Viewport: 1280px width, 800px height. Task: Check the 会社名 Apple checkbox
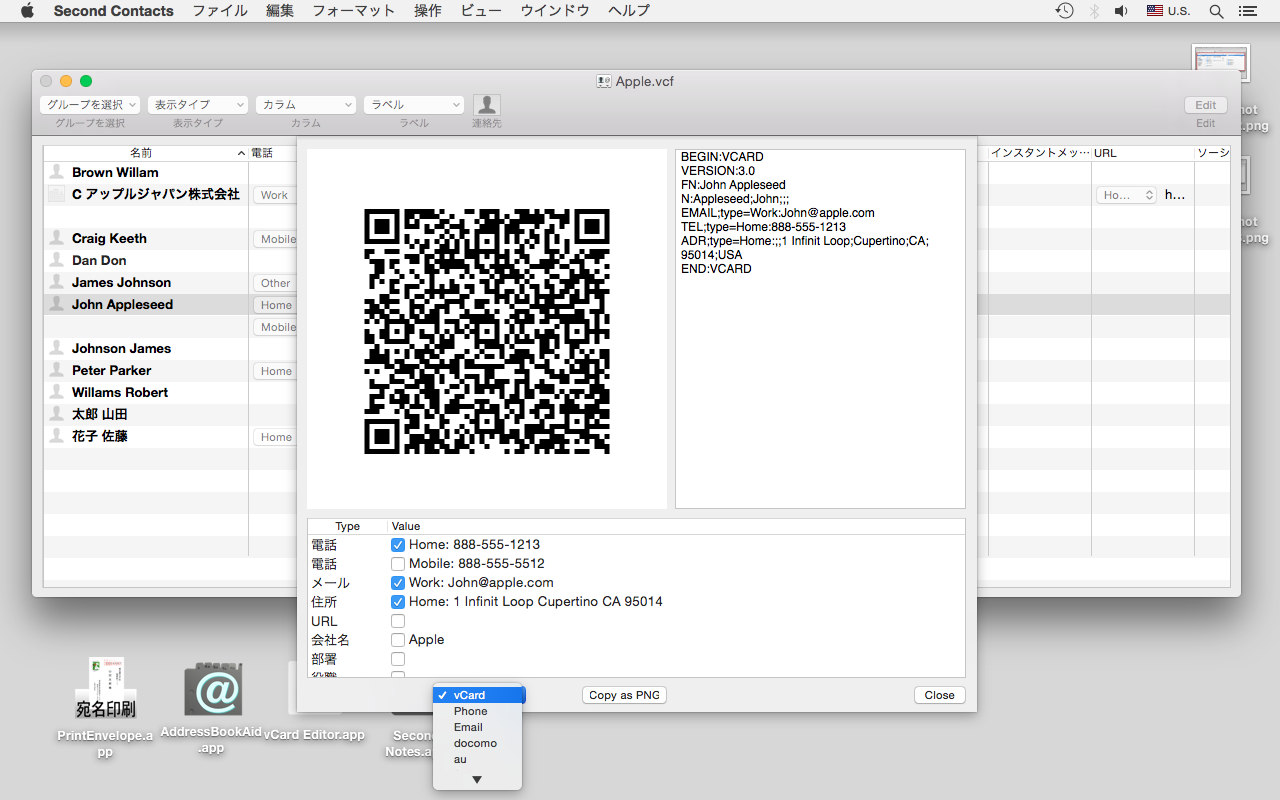click(x=398, y=640)
